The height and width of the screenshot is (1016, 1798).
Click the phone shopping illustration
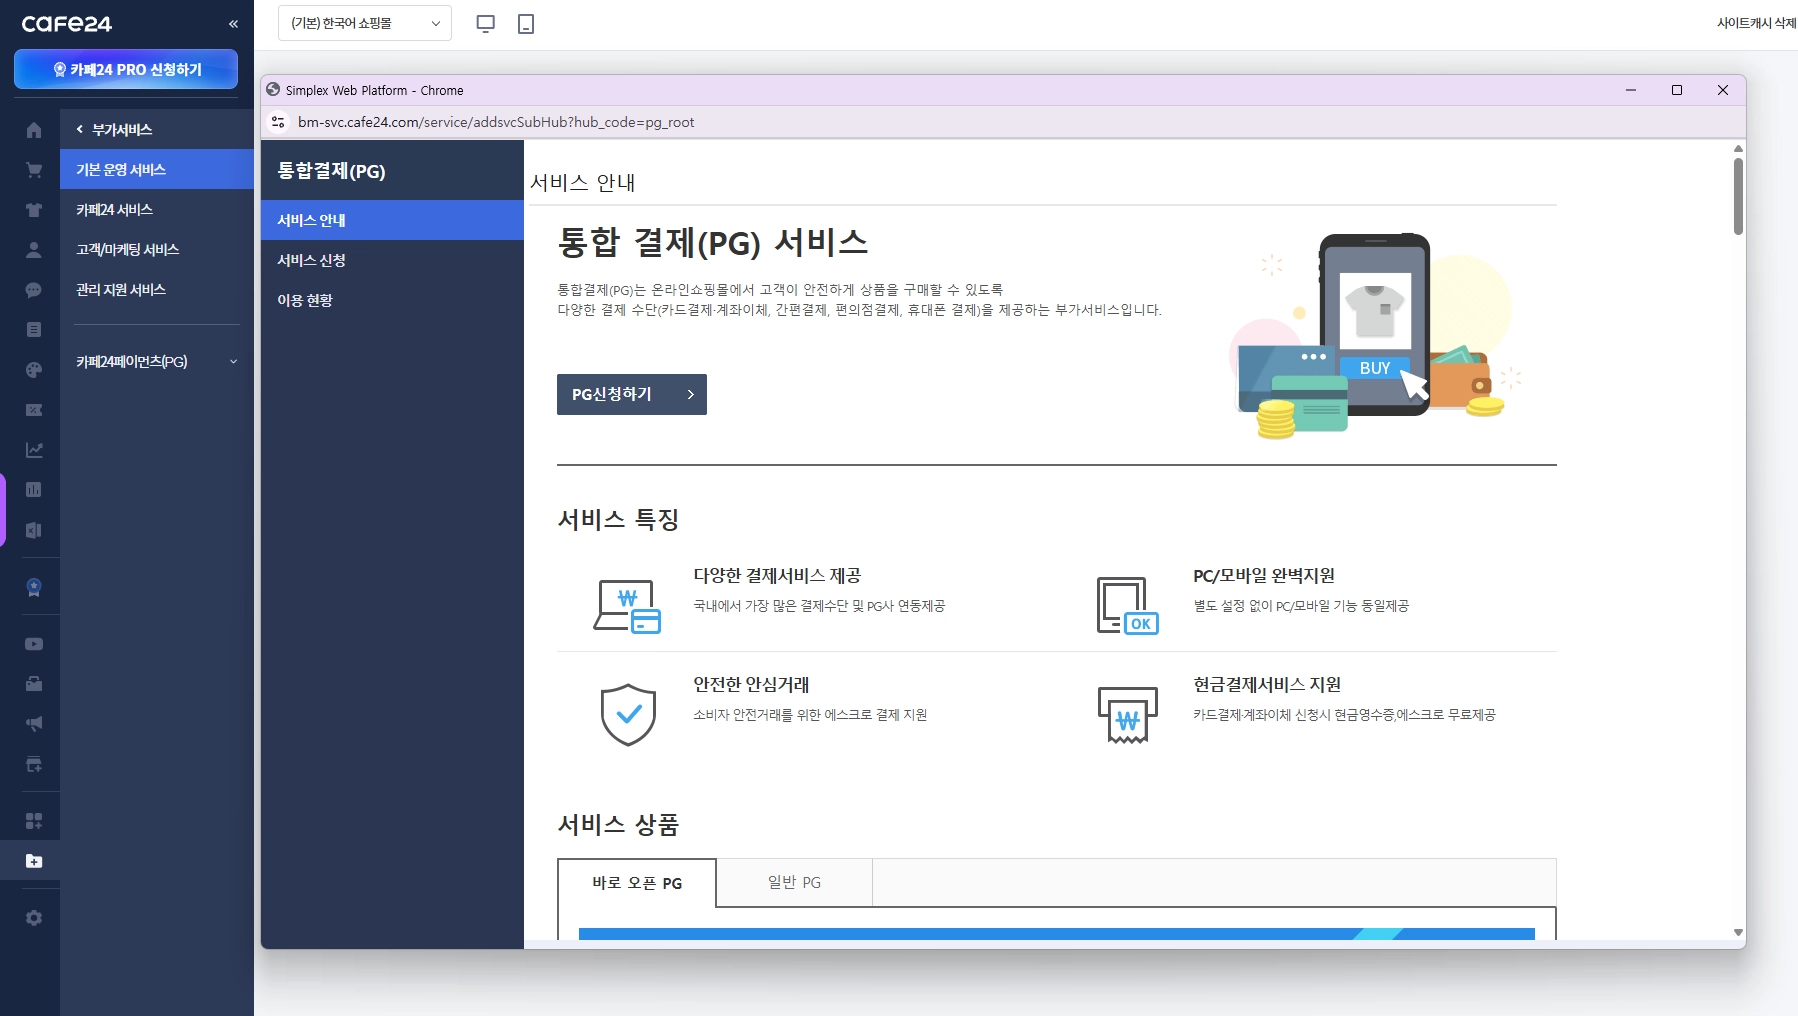(x=1375, y=336)
